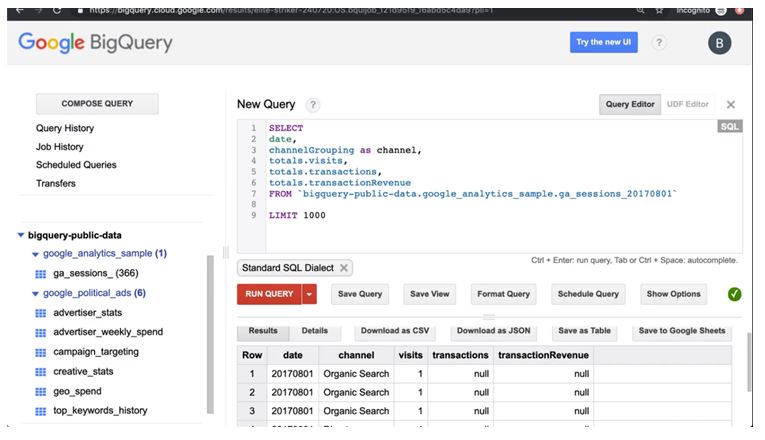Collapse the bigquery-public-data project
This screenshot has width=765, height=440.
pos(21,236)
